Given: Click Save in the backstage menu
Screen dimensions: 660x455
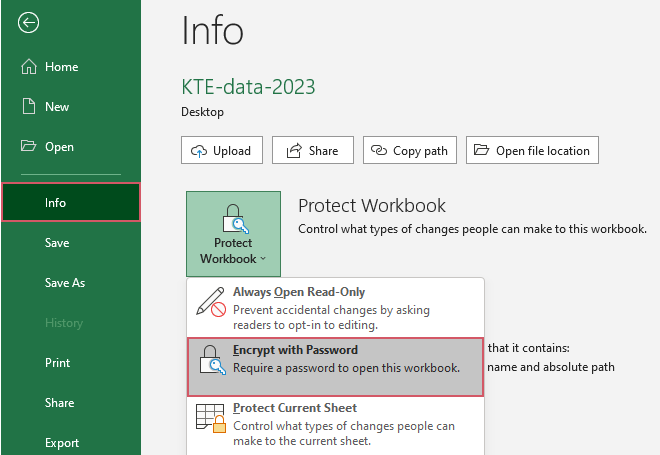Looking at the screenshot, I should 57,243.
